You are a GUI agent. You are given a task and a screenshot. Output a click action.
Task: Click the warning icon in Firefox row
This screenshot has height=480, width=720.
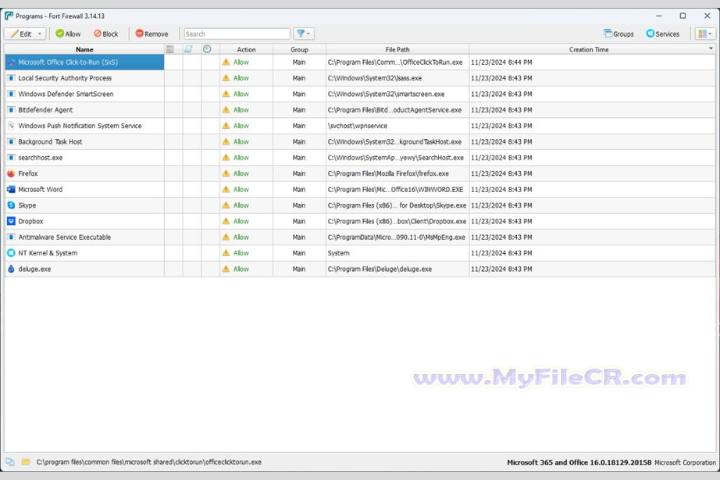(x=226, y=173)
